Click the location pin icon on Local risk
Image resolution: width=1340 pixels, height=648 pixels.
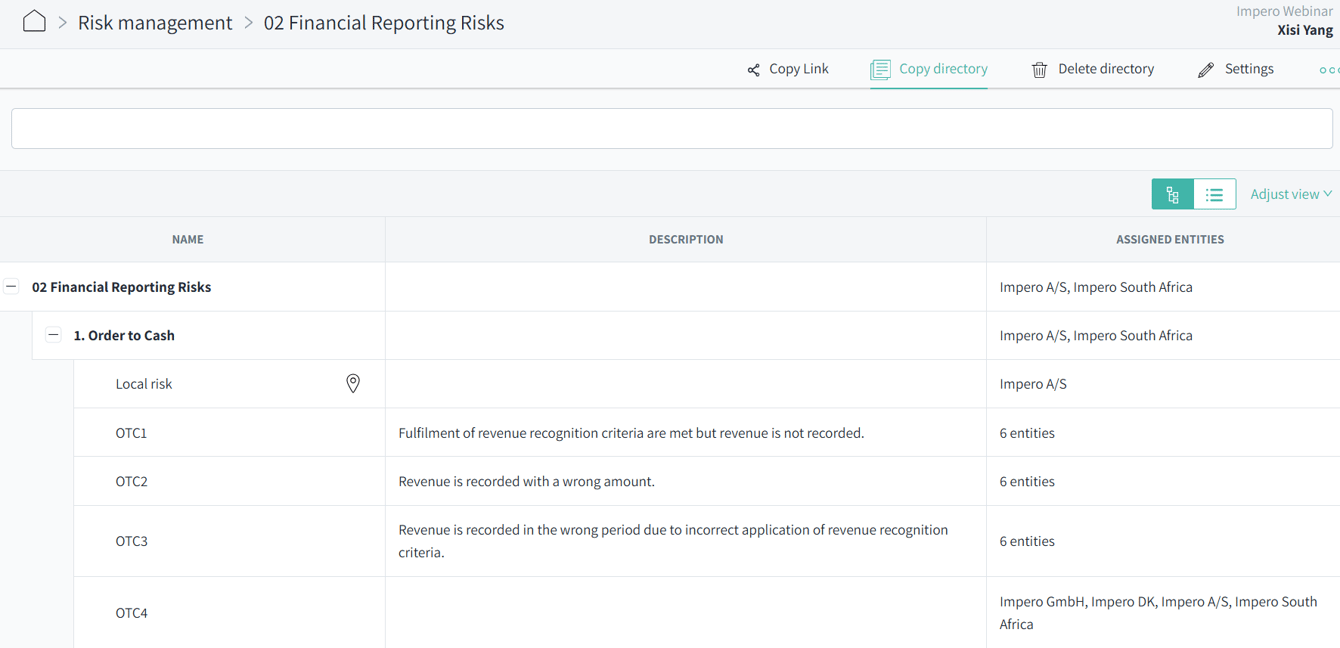click(353, 383)
